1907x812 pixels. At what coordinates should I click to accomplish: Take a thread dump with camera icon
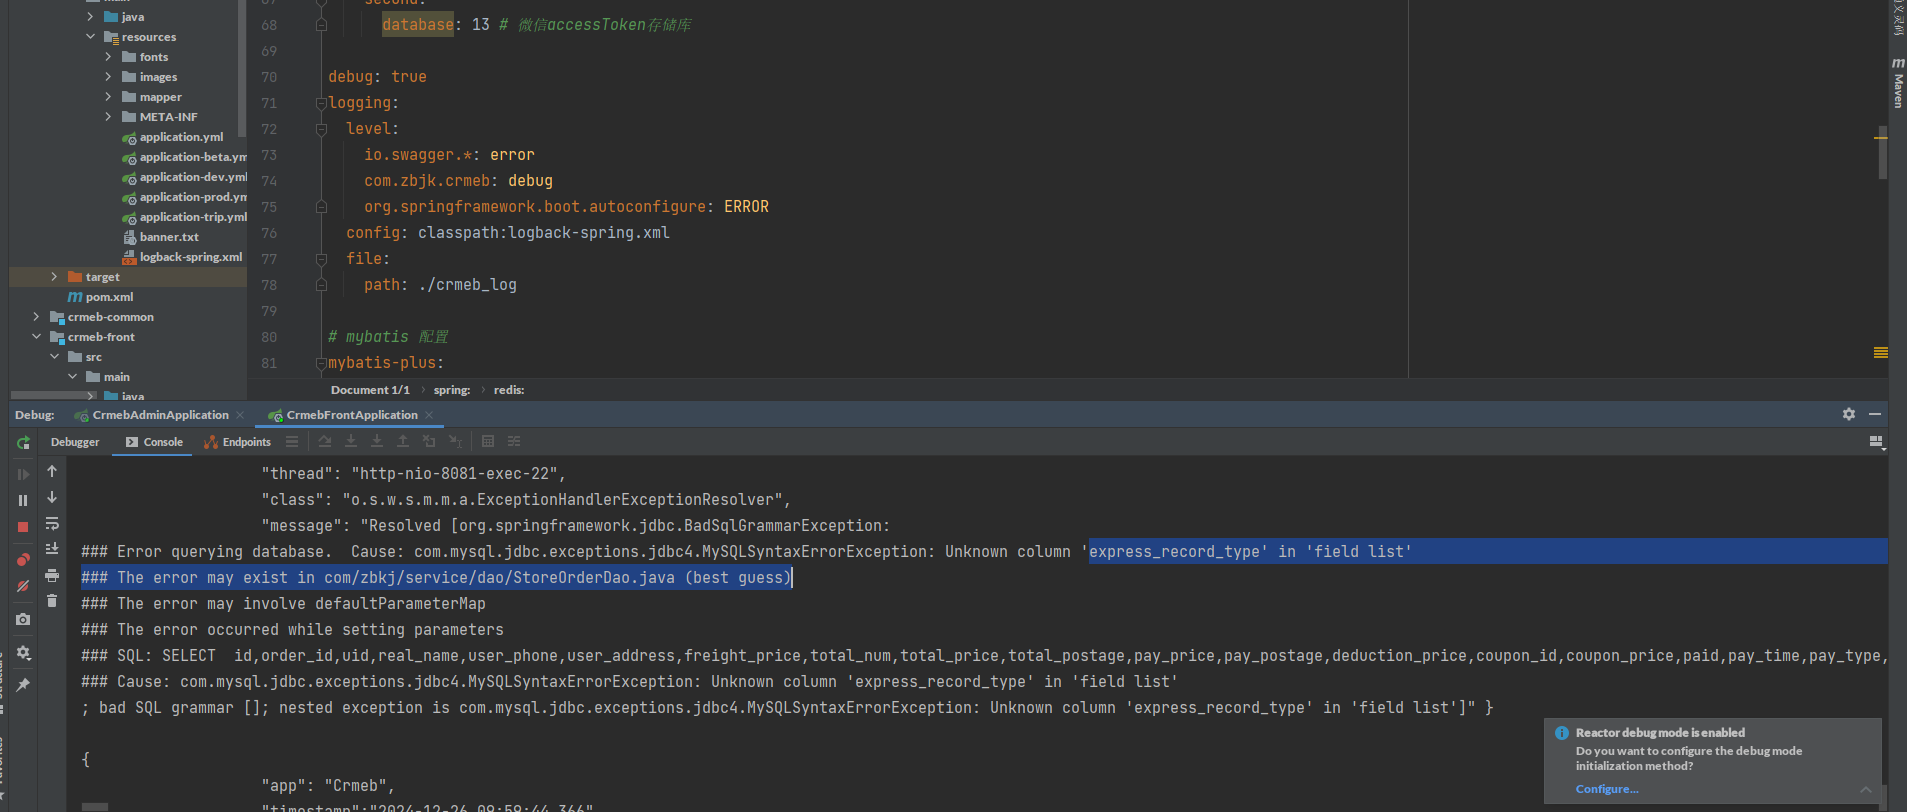(23, 620)
